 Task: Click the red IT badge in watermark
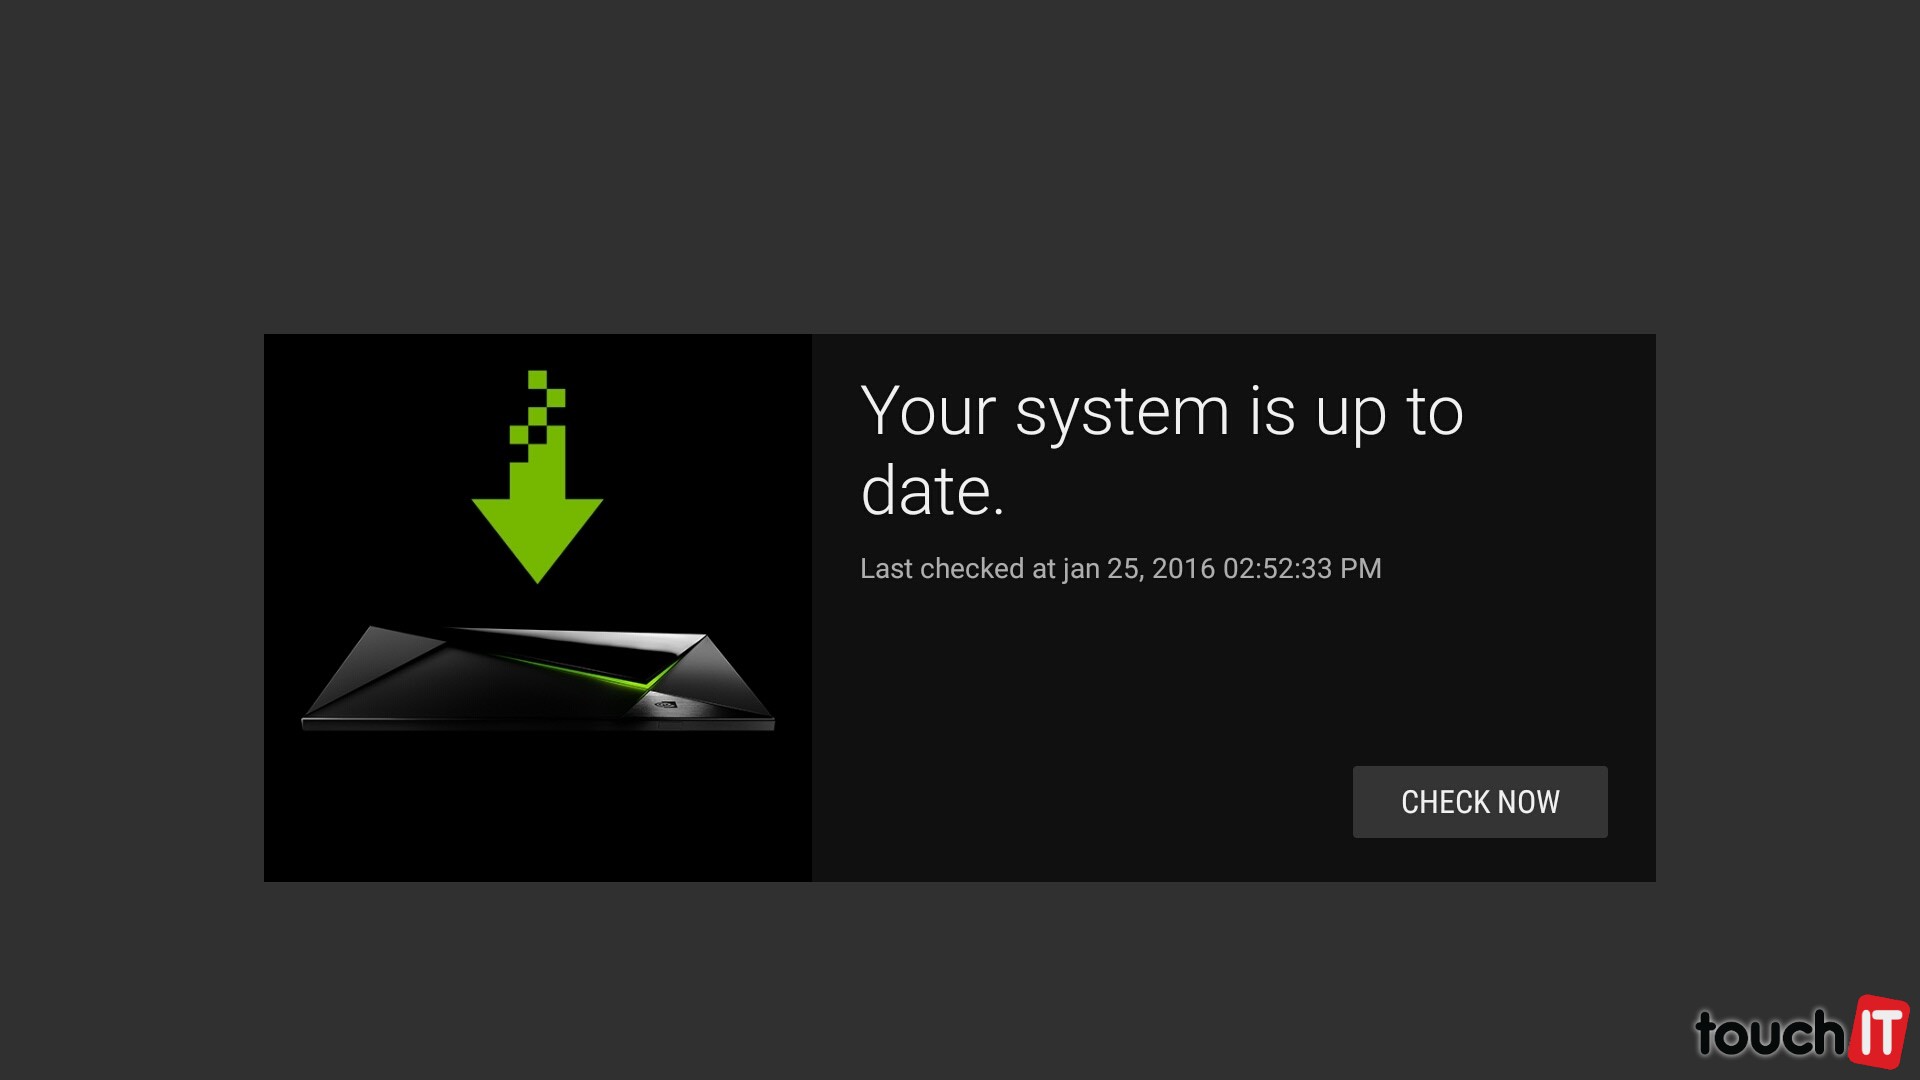click(x=1878, y=1031)
